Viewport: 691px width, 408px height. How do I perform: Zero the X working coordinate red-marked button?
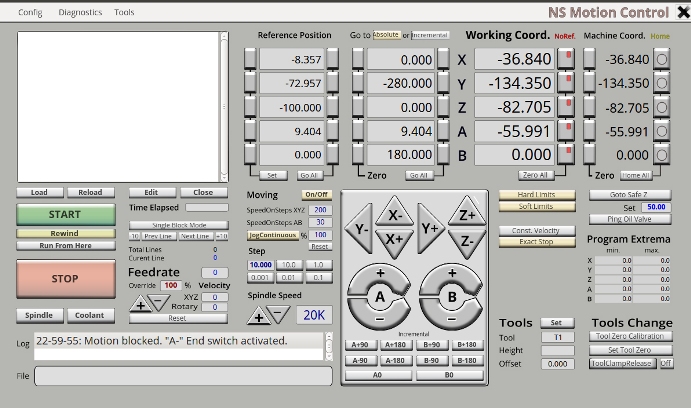tap(566, 59)
